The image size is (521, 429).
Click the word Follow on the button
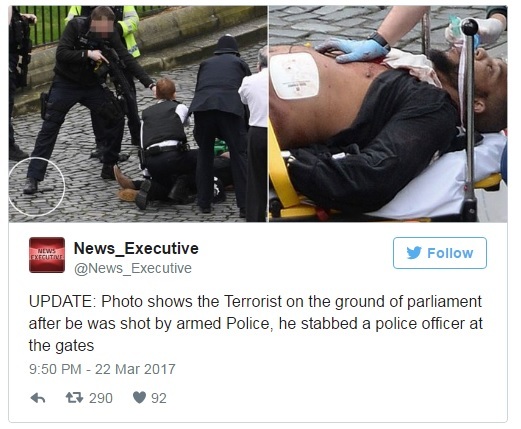450,253
